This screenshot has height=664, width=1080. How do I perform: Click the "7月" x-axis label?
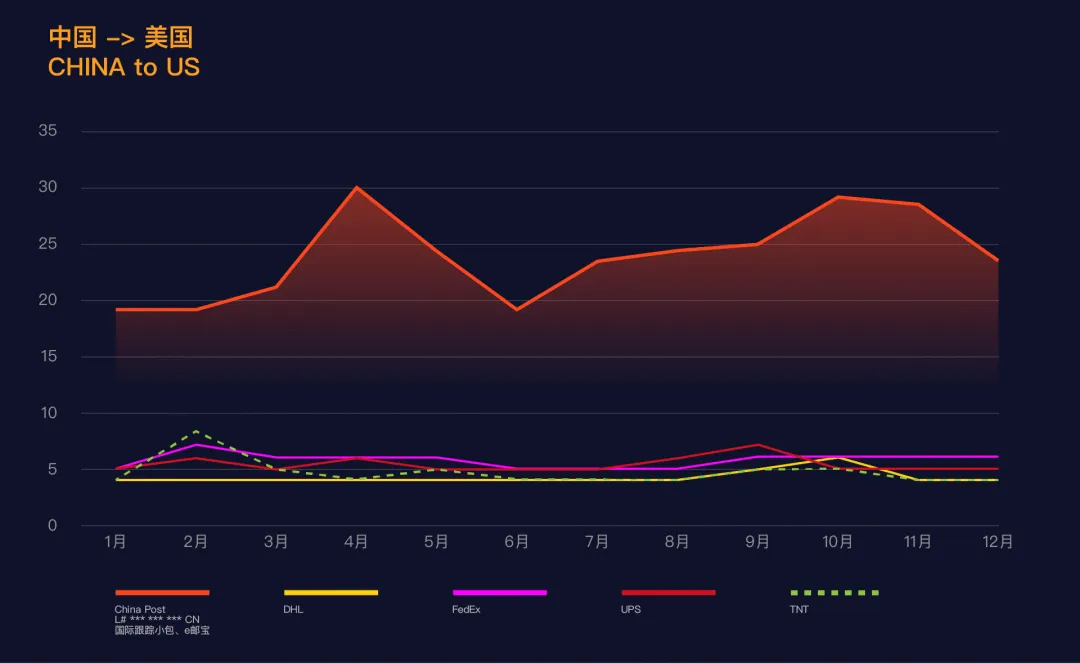(597, 542)
